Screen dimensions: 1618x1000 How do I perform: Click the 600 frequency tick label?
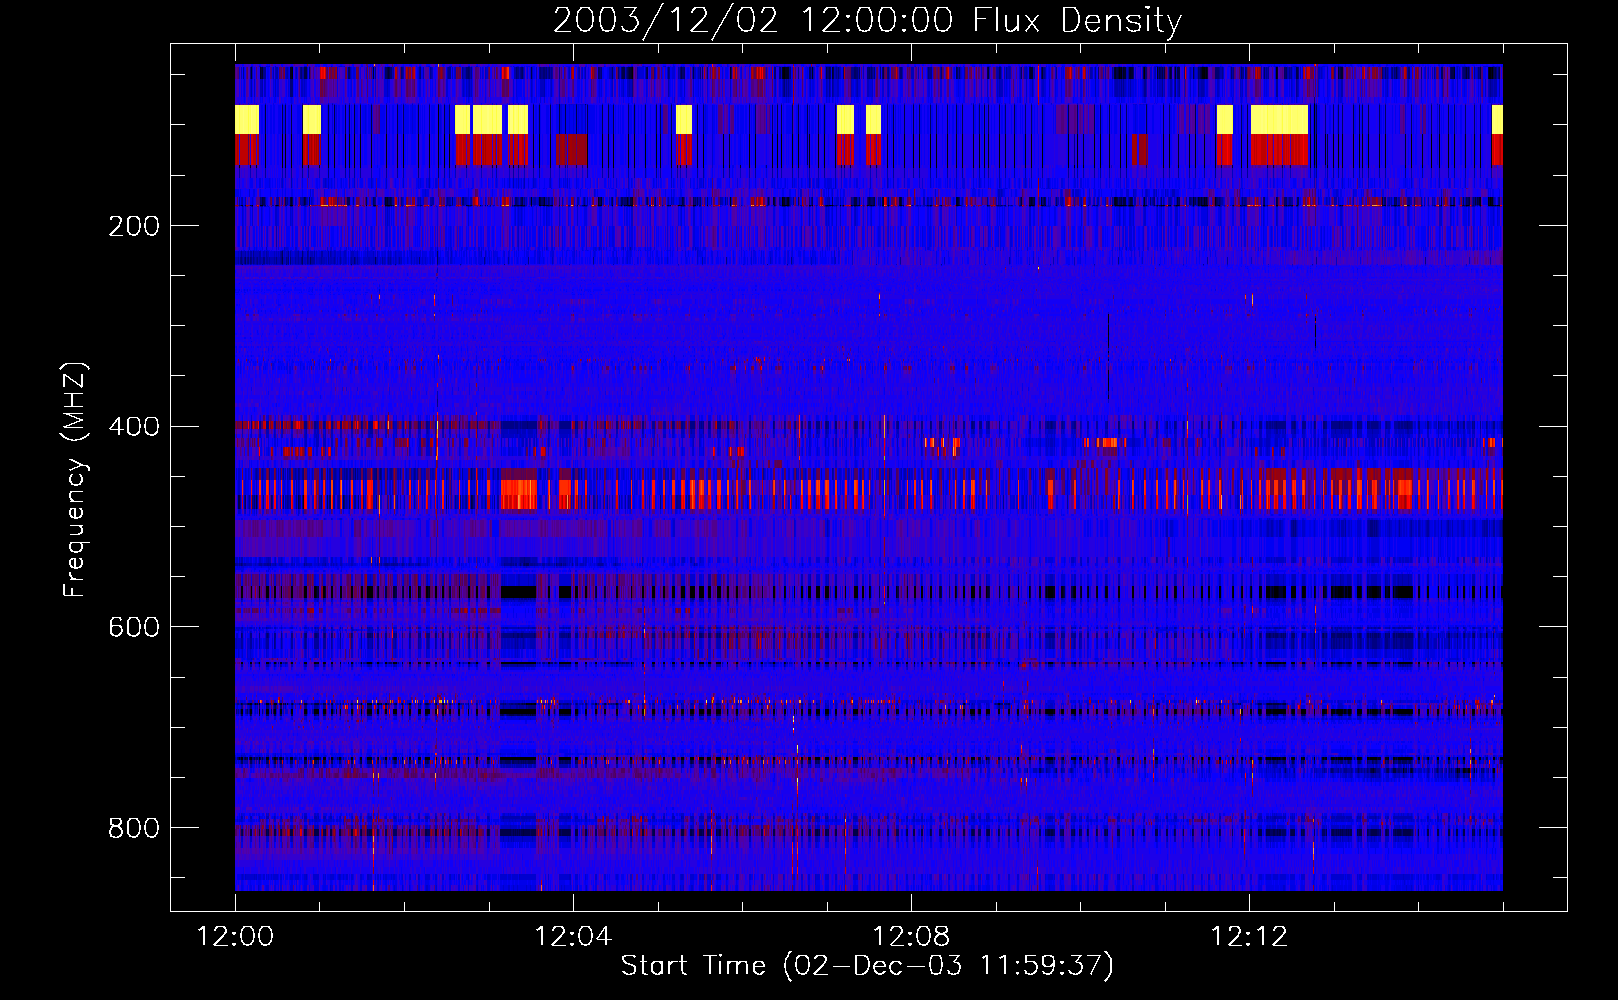point(134,627)
